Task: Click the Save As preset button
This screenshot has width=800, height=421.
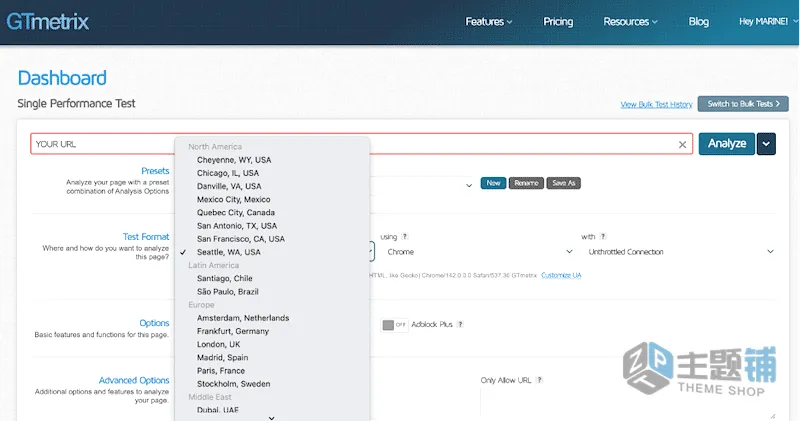Action: click(x=563, y=183)
